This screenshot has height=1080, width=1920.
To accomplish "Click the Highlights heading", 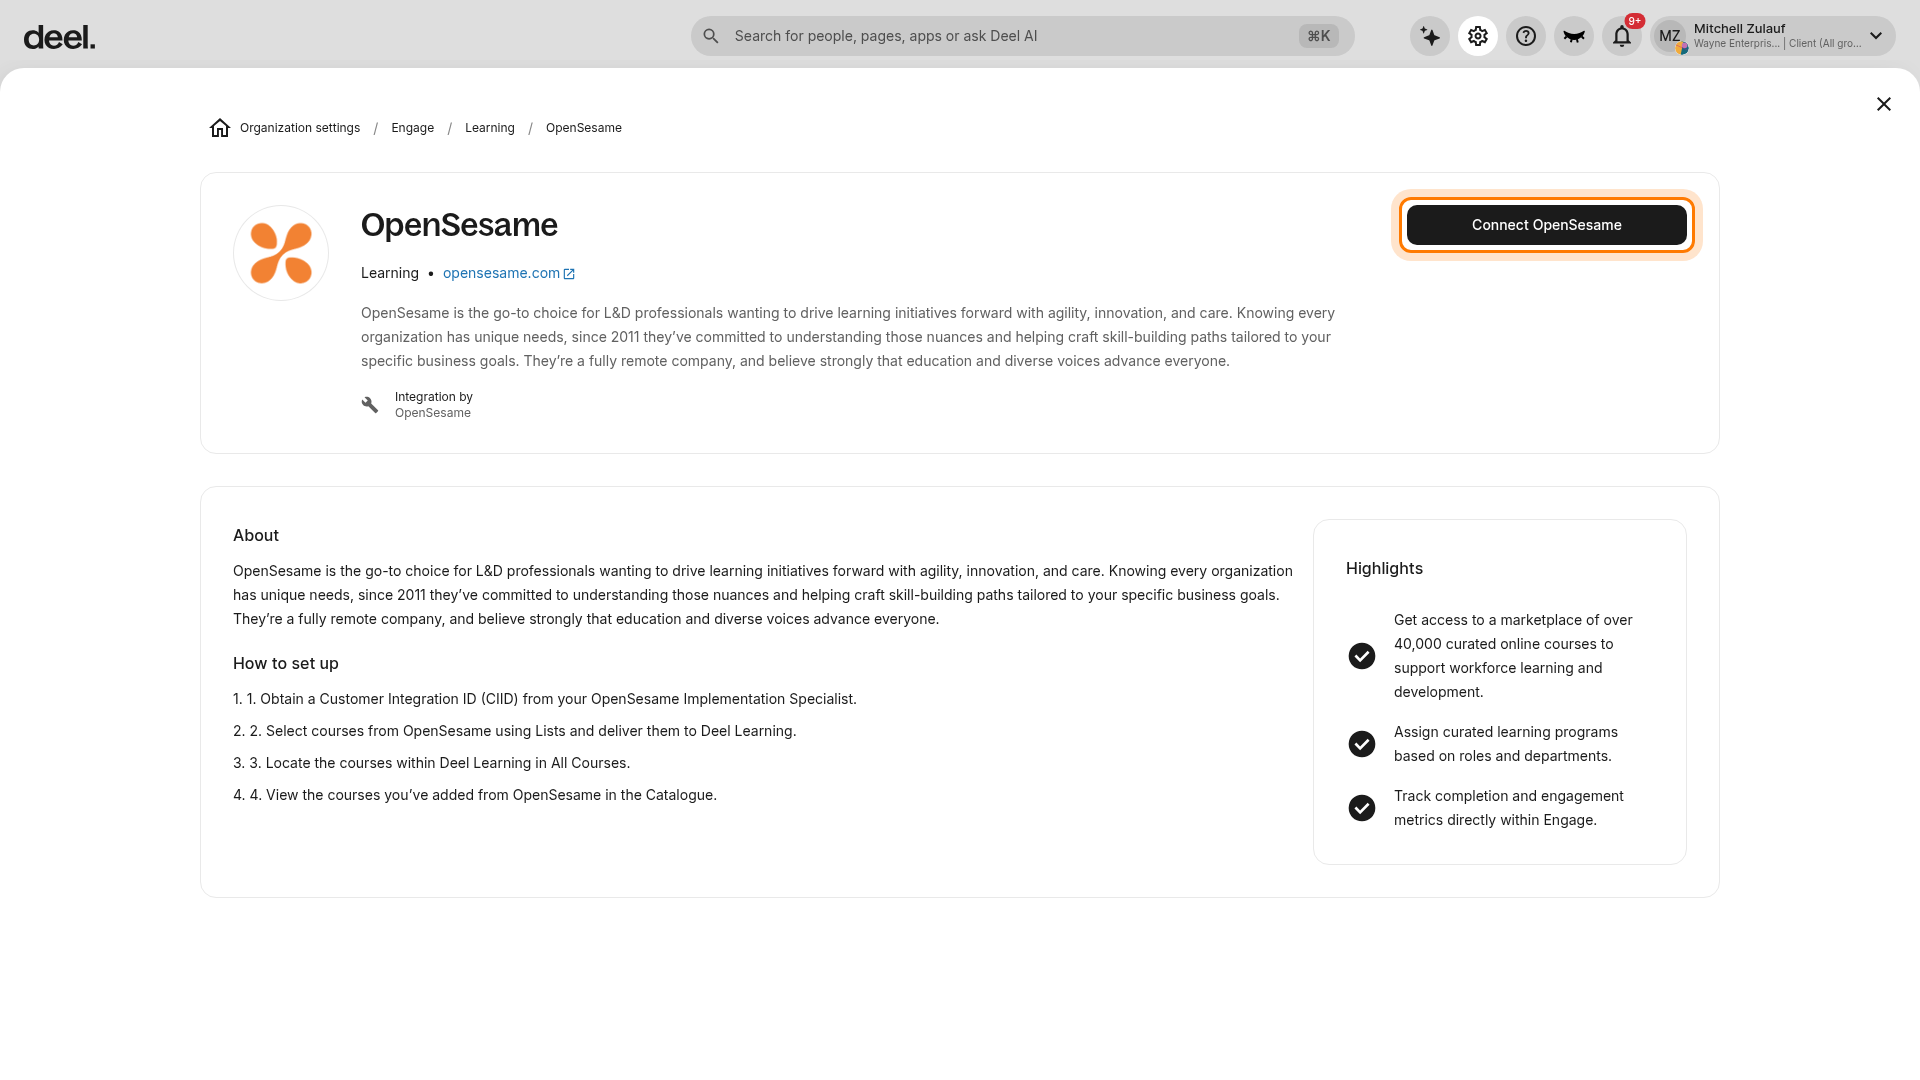I will pyautogui.click(x=1384, y=569).
